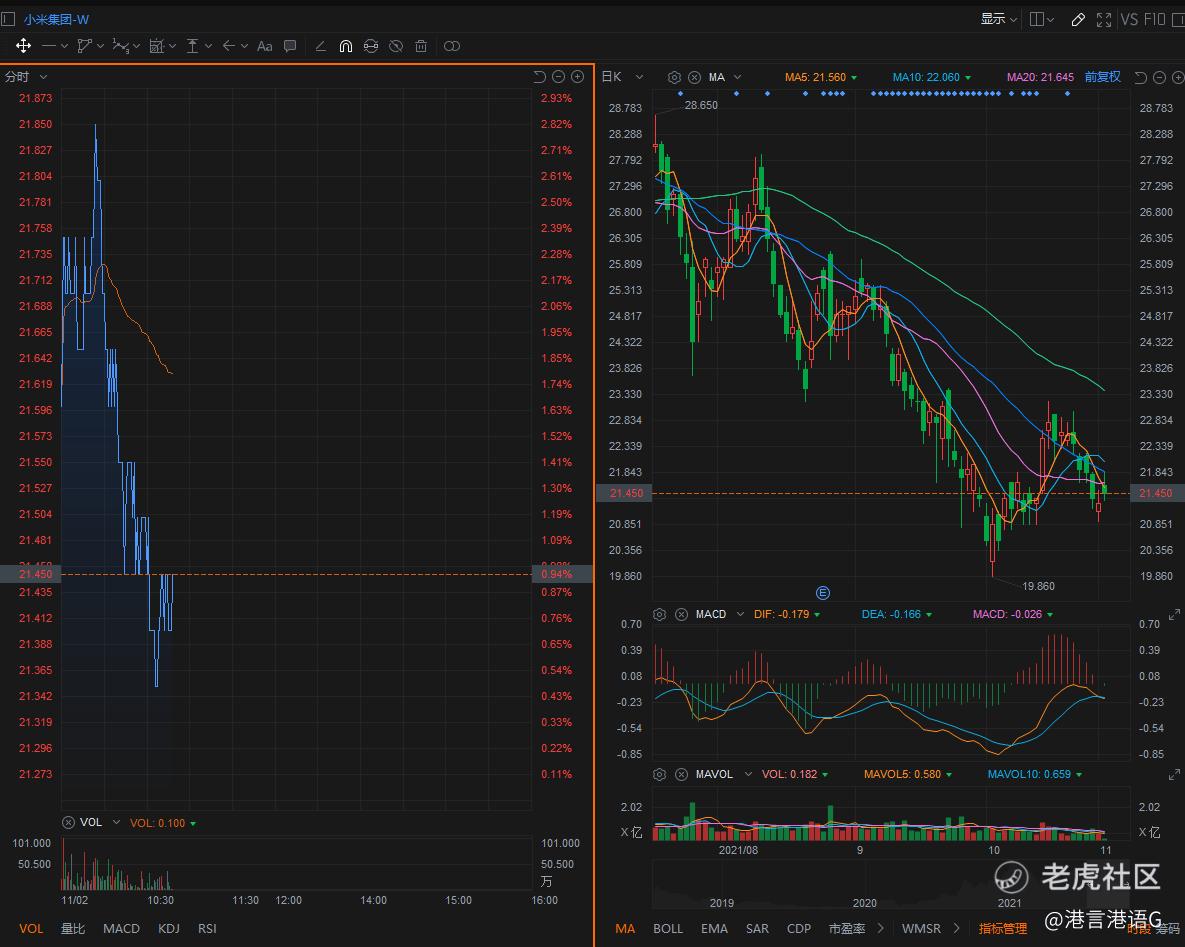Viewport: 1185px width, 947px height.
Task: Click the 2020 region on timeline navigator
Action: [865, 903]
